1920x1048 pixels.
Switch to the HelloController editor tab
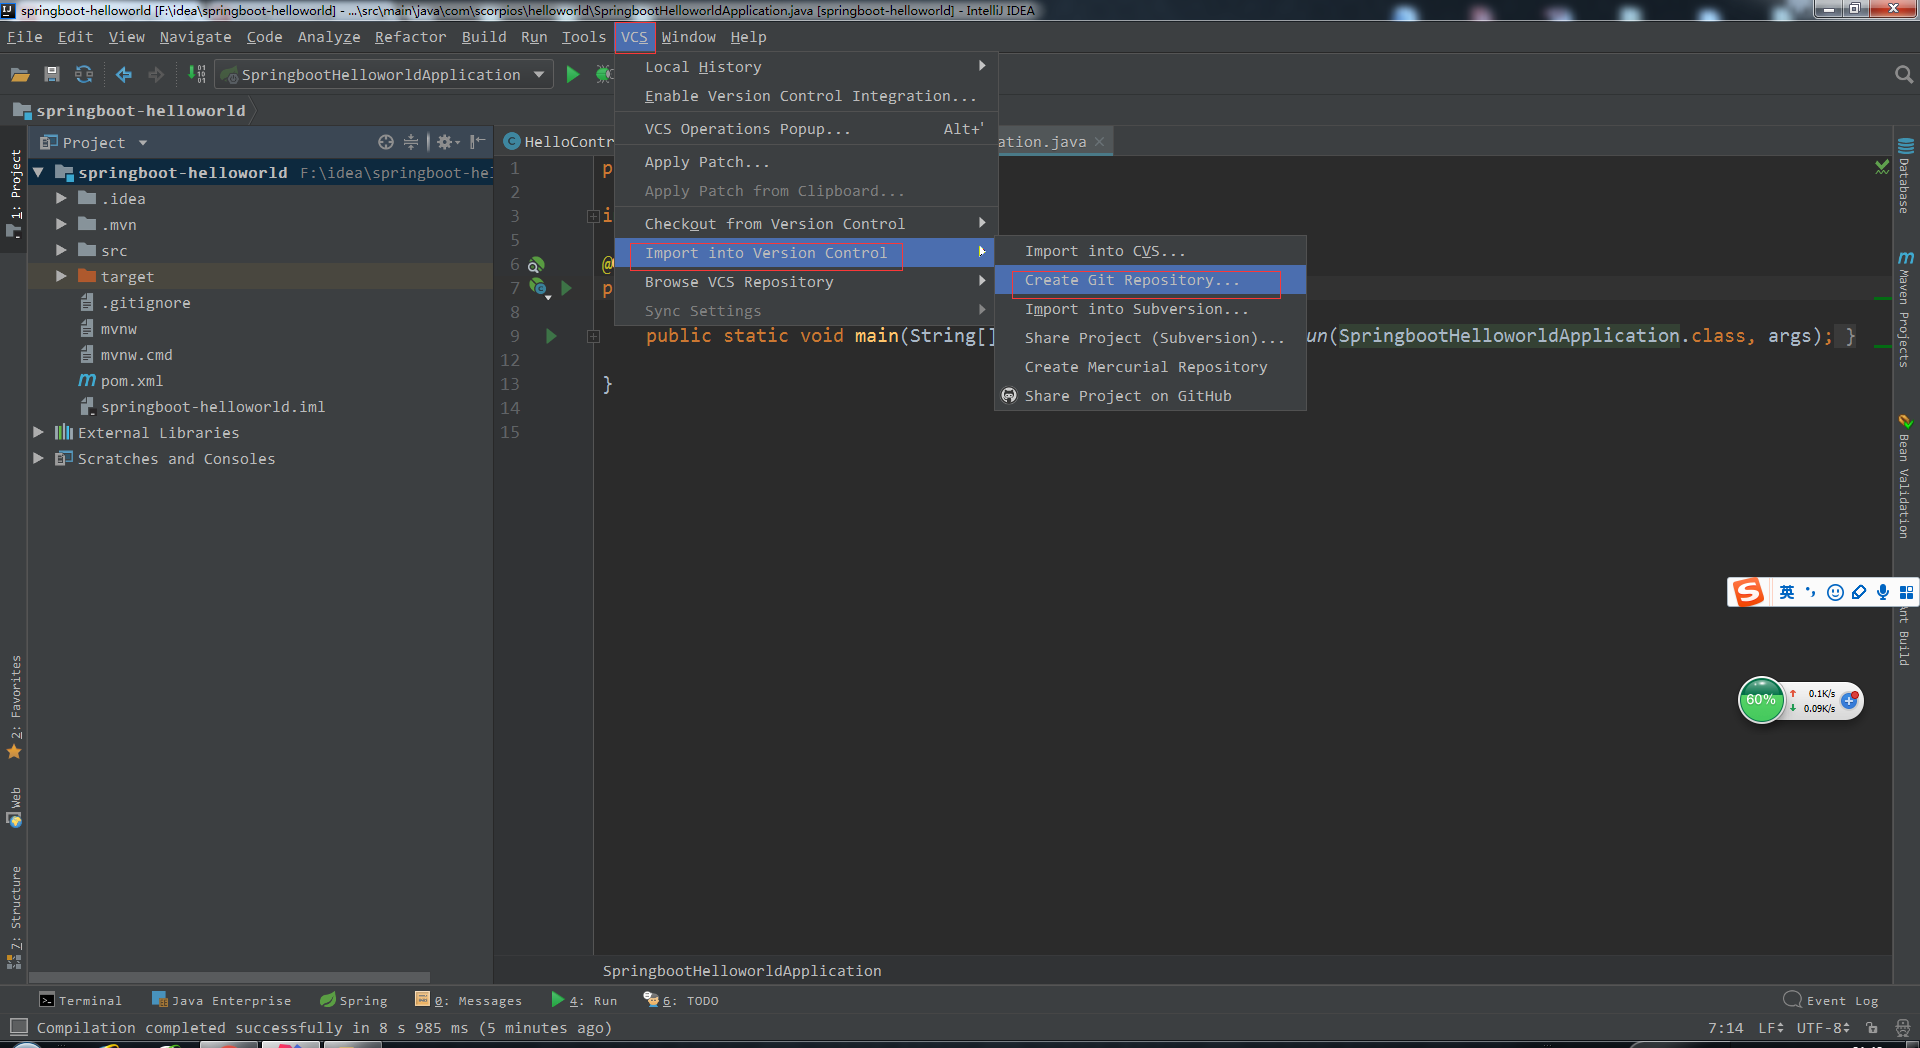(558, 142)
